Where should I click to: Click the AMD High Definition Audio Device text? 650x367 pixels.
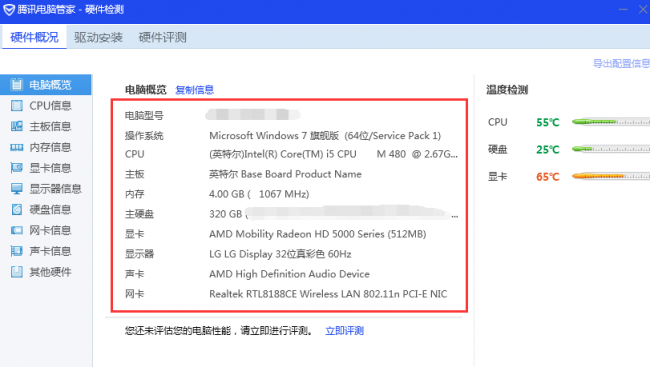point(289,274)
